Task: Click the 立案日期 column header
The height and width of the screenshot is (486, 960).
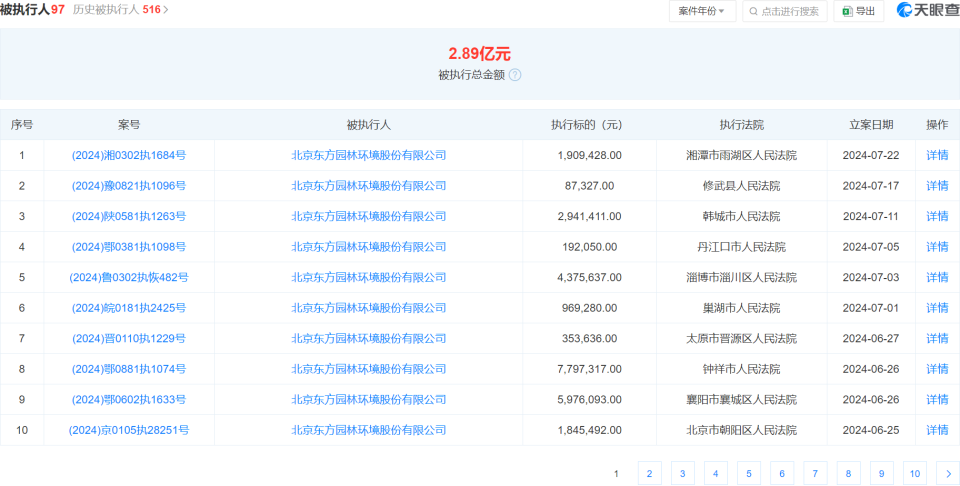Action: [871, 125]
